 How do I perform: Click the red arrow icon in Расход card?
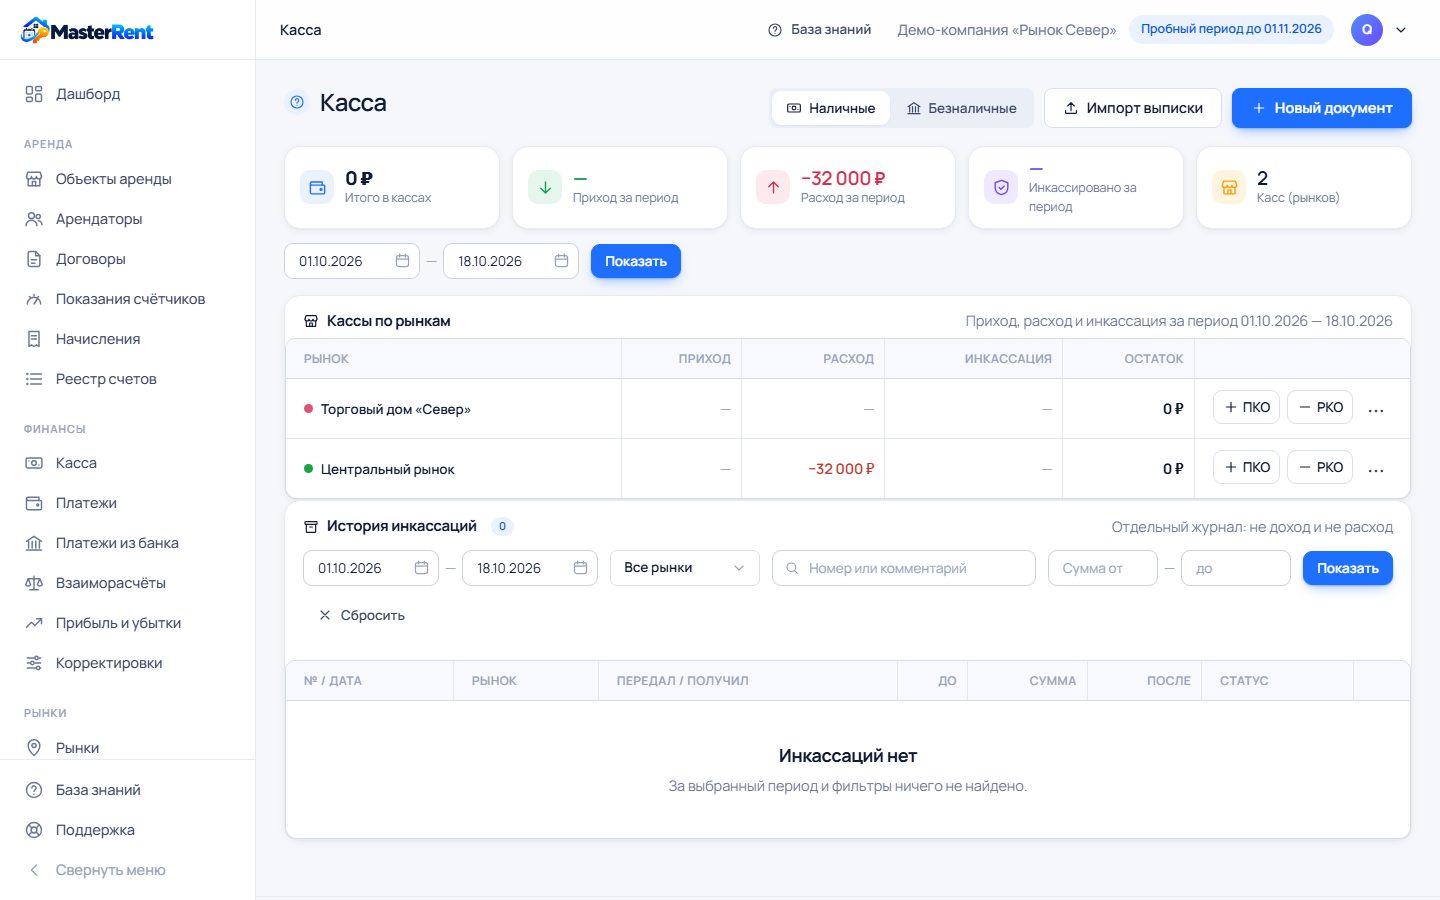pyautogui.click(x=773, y=187)
